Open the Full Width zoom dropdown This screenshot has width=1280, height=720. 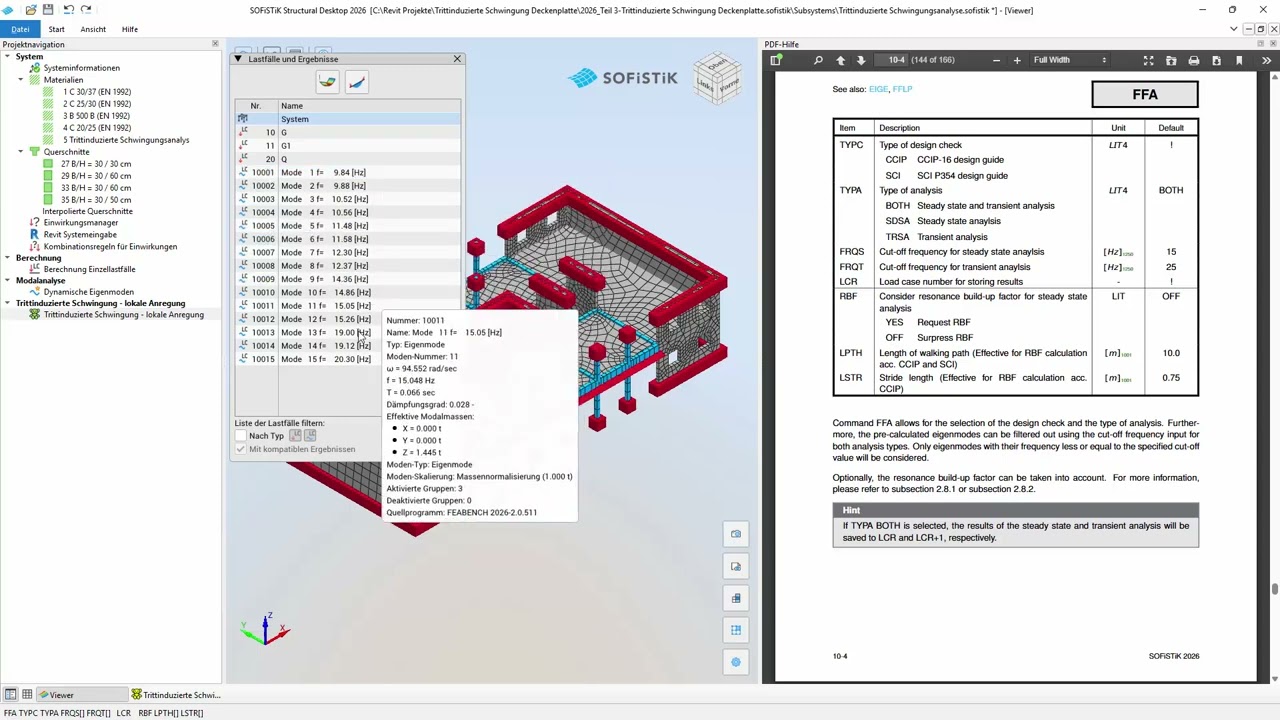(x=1070, y=60)
